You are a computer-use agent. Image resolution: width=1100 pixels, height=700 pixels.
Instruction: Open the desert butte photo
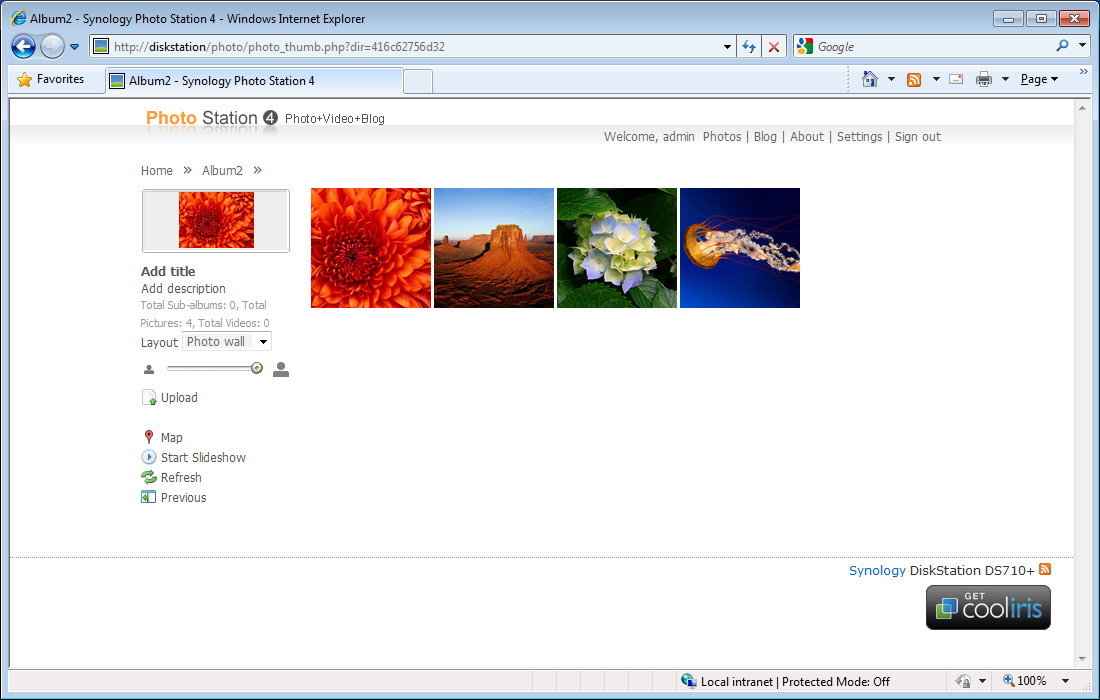click(494, 248)
